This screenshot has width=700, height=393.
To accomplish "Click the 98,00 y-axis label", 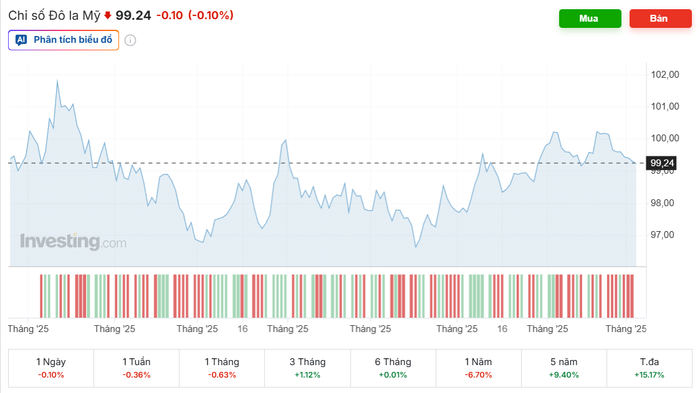I will tap(662, 203).
